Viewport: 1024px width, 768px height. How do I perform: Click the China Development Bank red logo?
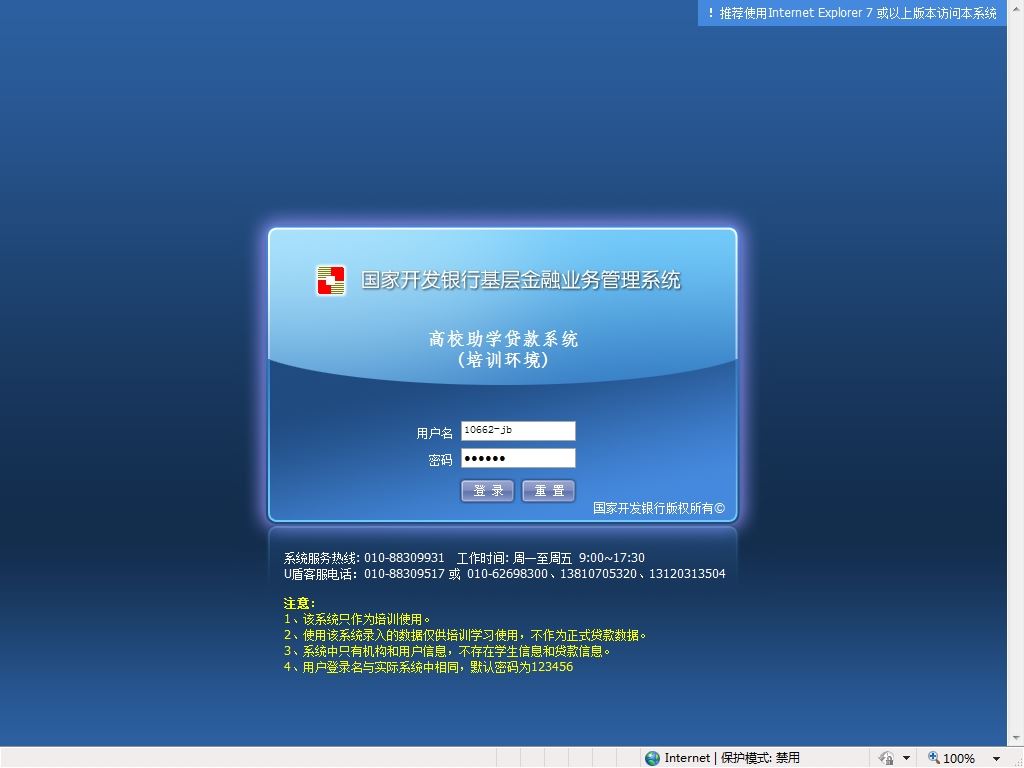(x=331, y=280)
